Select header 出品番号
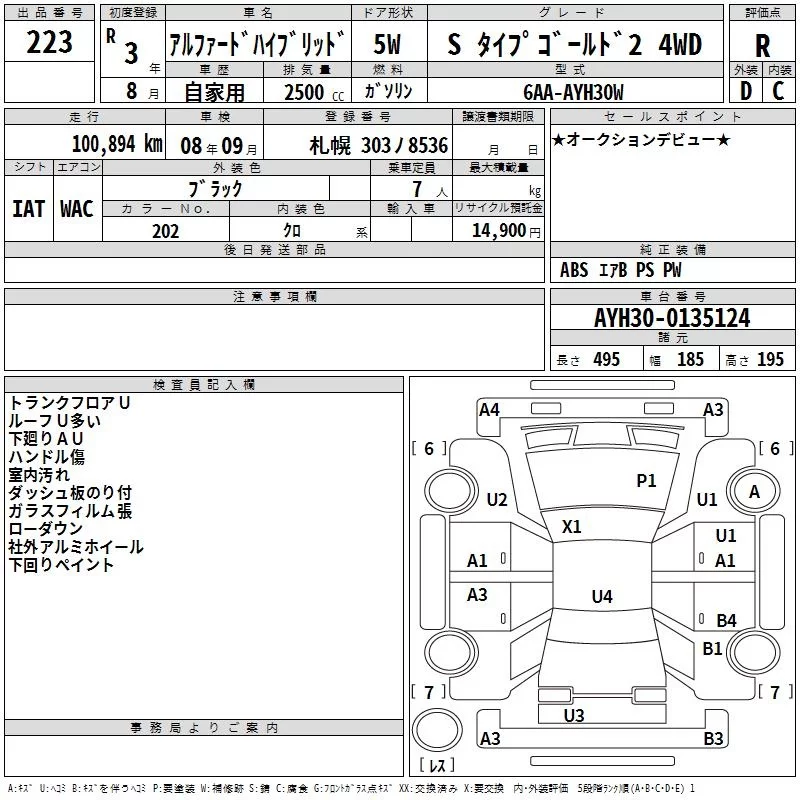800x800 pixels. pyautogui.click(x=49, y=13)
